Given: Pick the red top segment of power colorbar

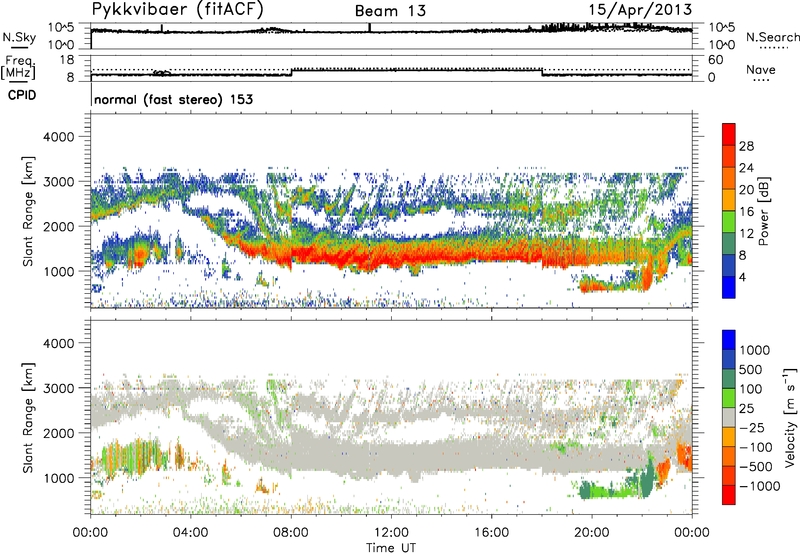Looking at the screenshot, I should pyautogui.click(x=729, y=134).
